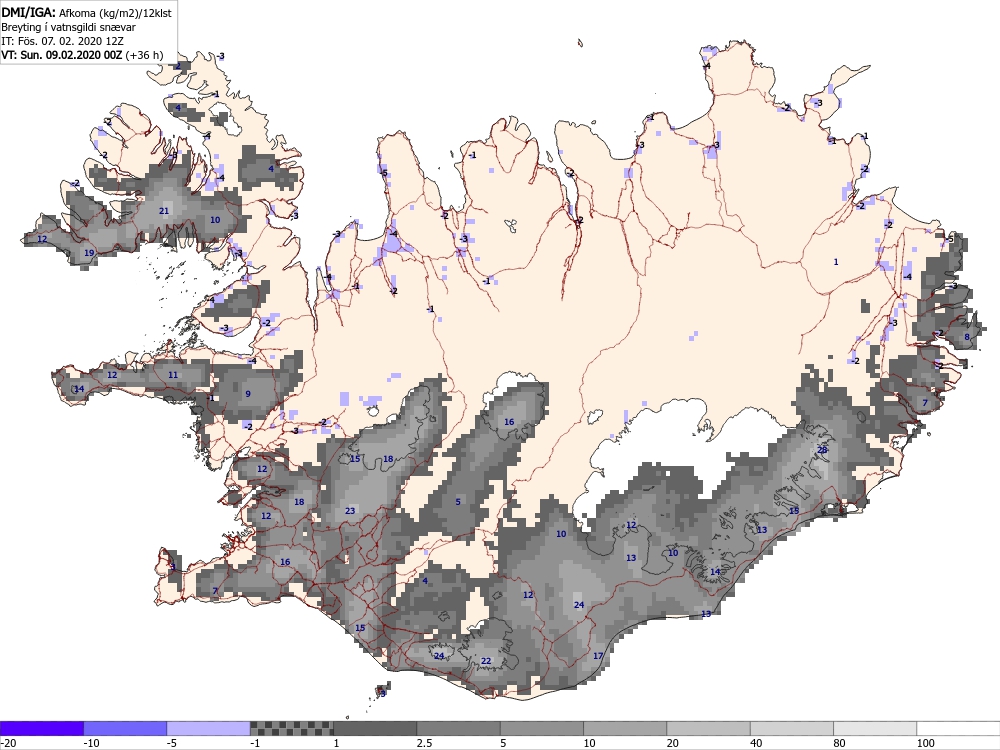This screenshot has width=1000, height=750.
Task: Click the '-1' legend scale label
Action: point(255,743)
